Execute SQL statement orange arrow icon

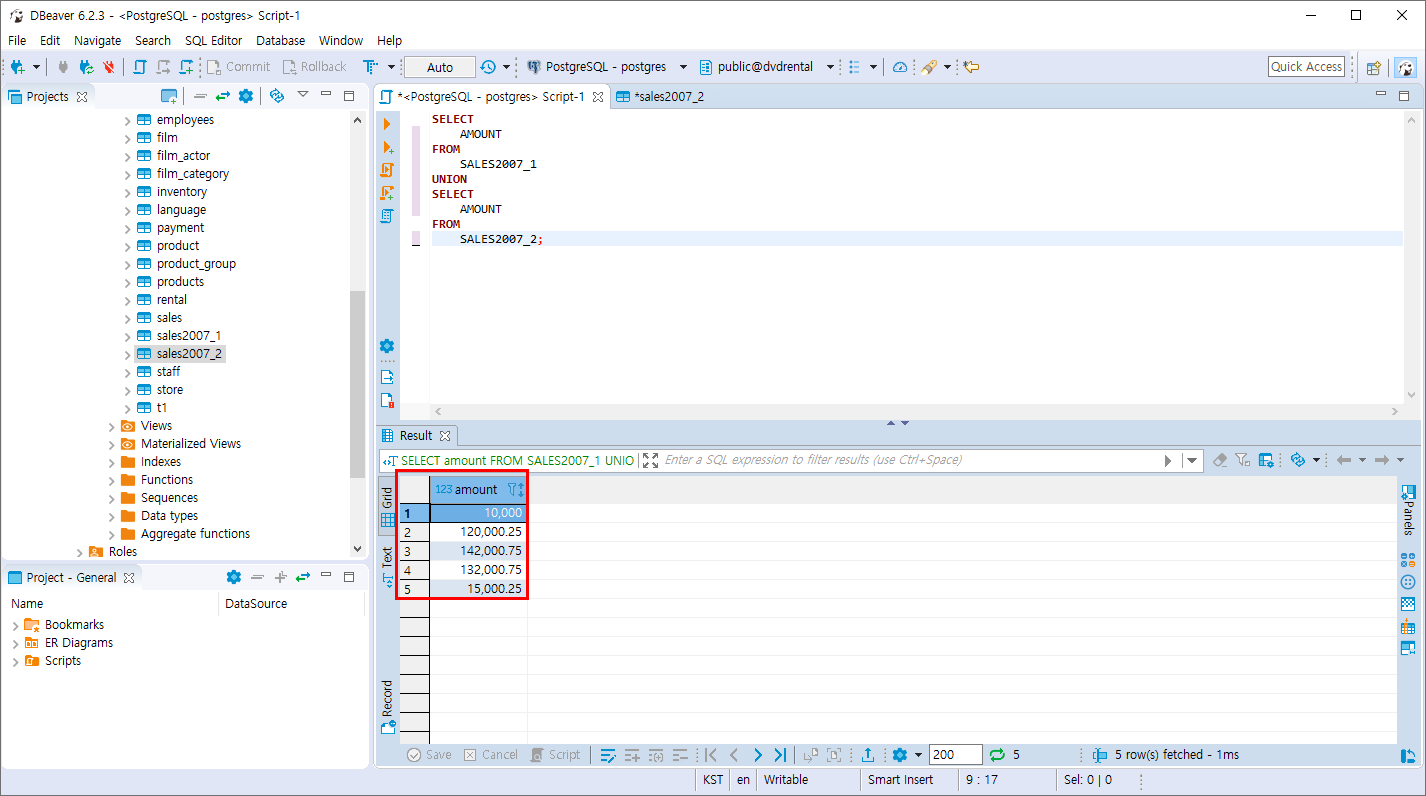tap(387, 124)
